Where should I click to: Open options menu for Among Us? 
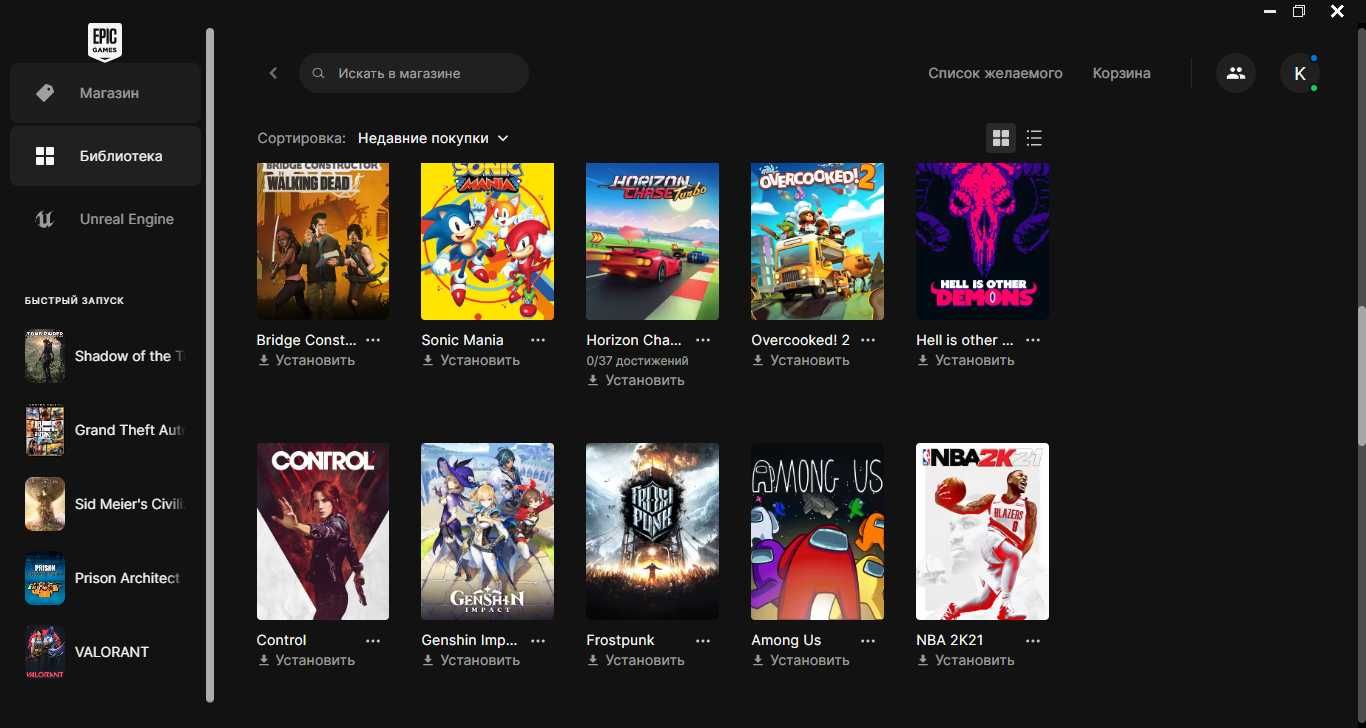point(868,640)
